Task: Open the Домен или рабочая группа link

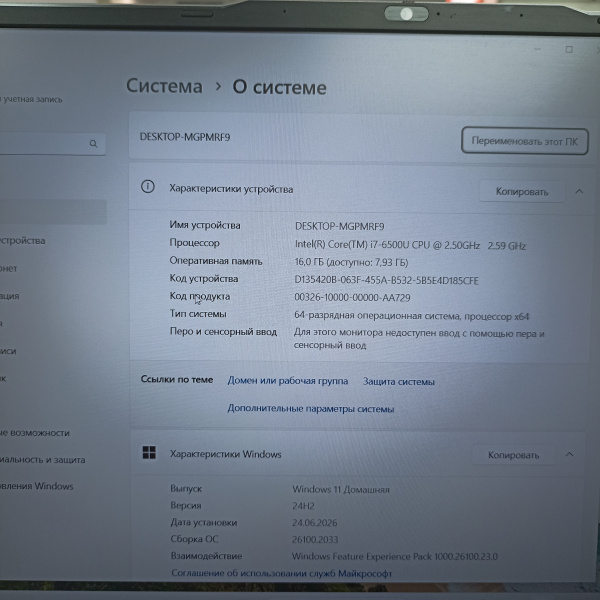Action: point(288,381)
